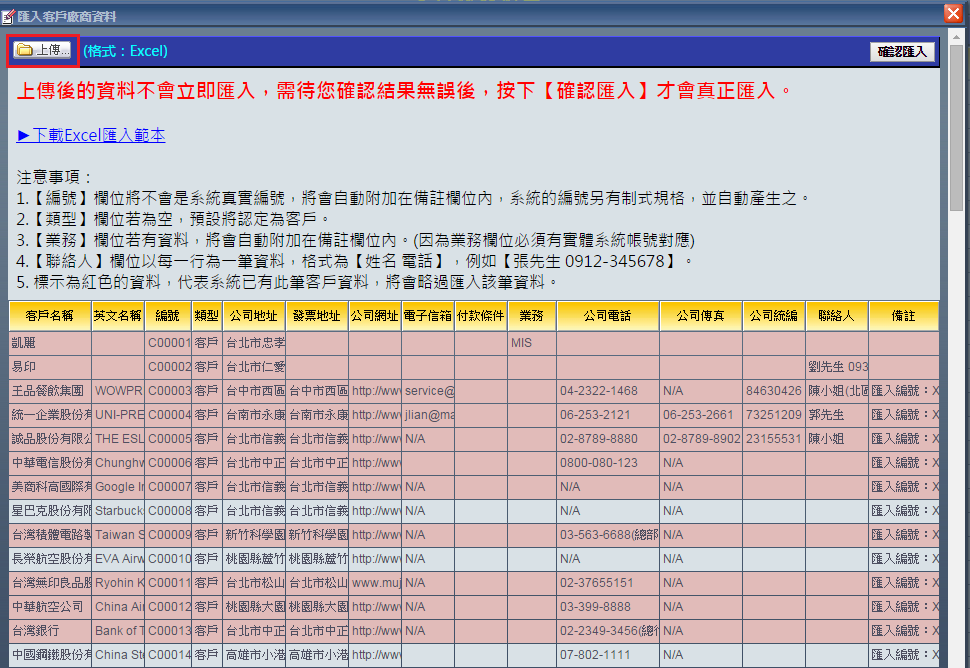Viewport: 970px width, 668px height.
Task: Close the 匯入客戶廠商資料 dialog
Action: point(953,13)
